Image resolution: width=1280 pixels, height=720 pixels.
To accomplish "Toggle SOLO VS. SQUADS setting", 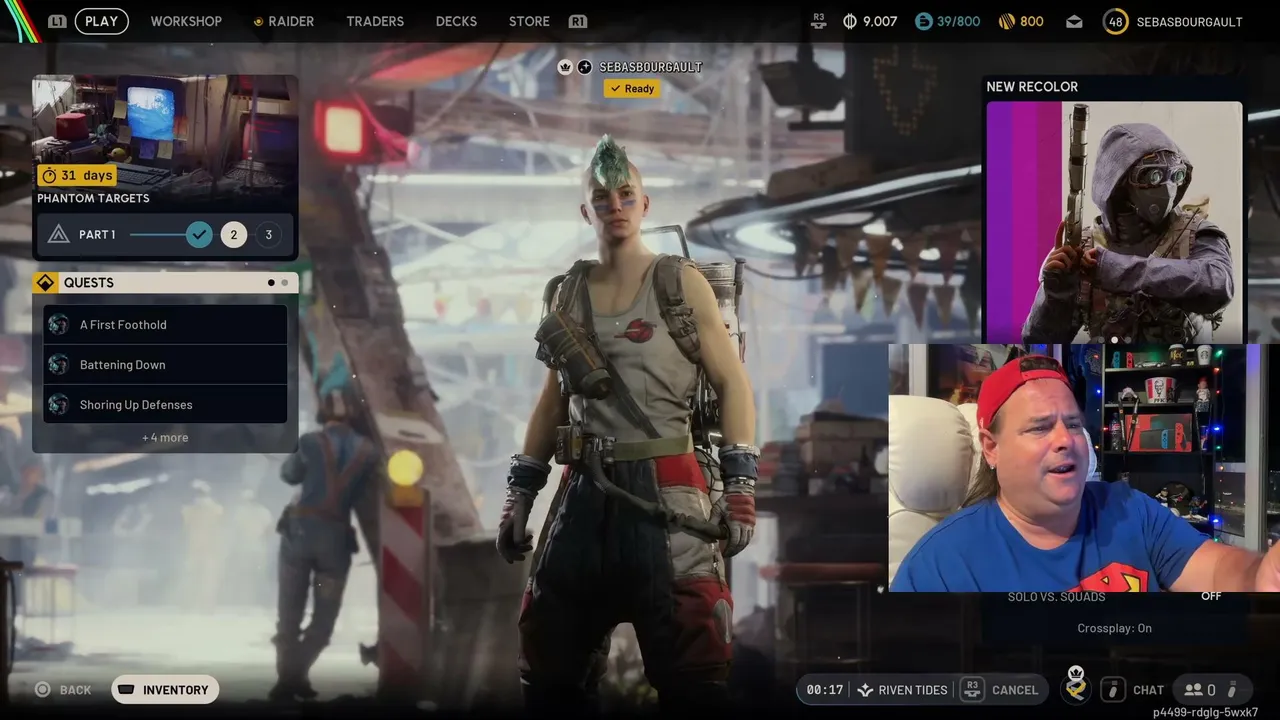I will (1114, 596).
